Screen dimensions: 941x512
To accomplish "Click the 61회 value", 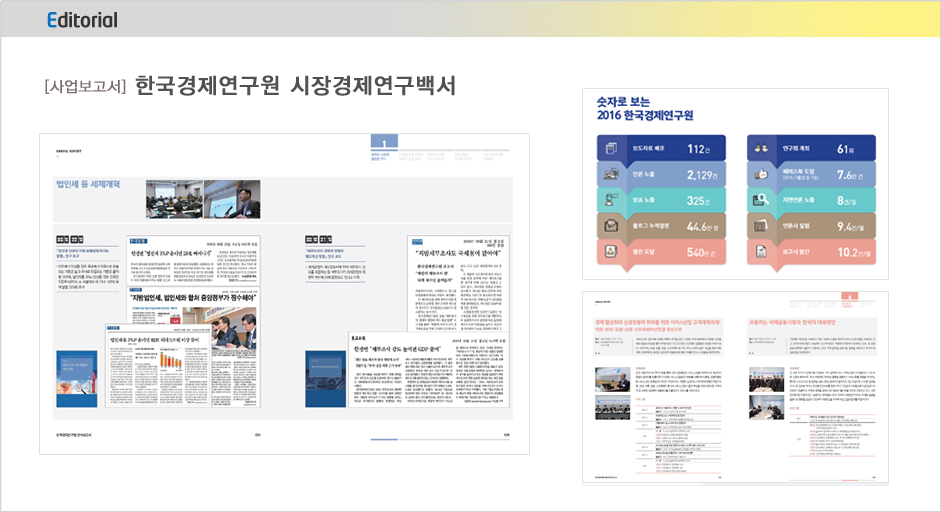I will tap(846, 149).
